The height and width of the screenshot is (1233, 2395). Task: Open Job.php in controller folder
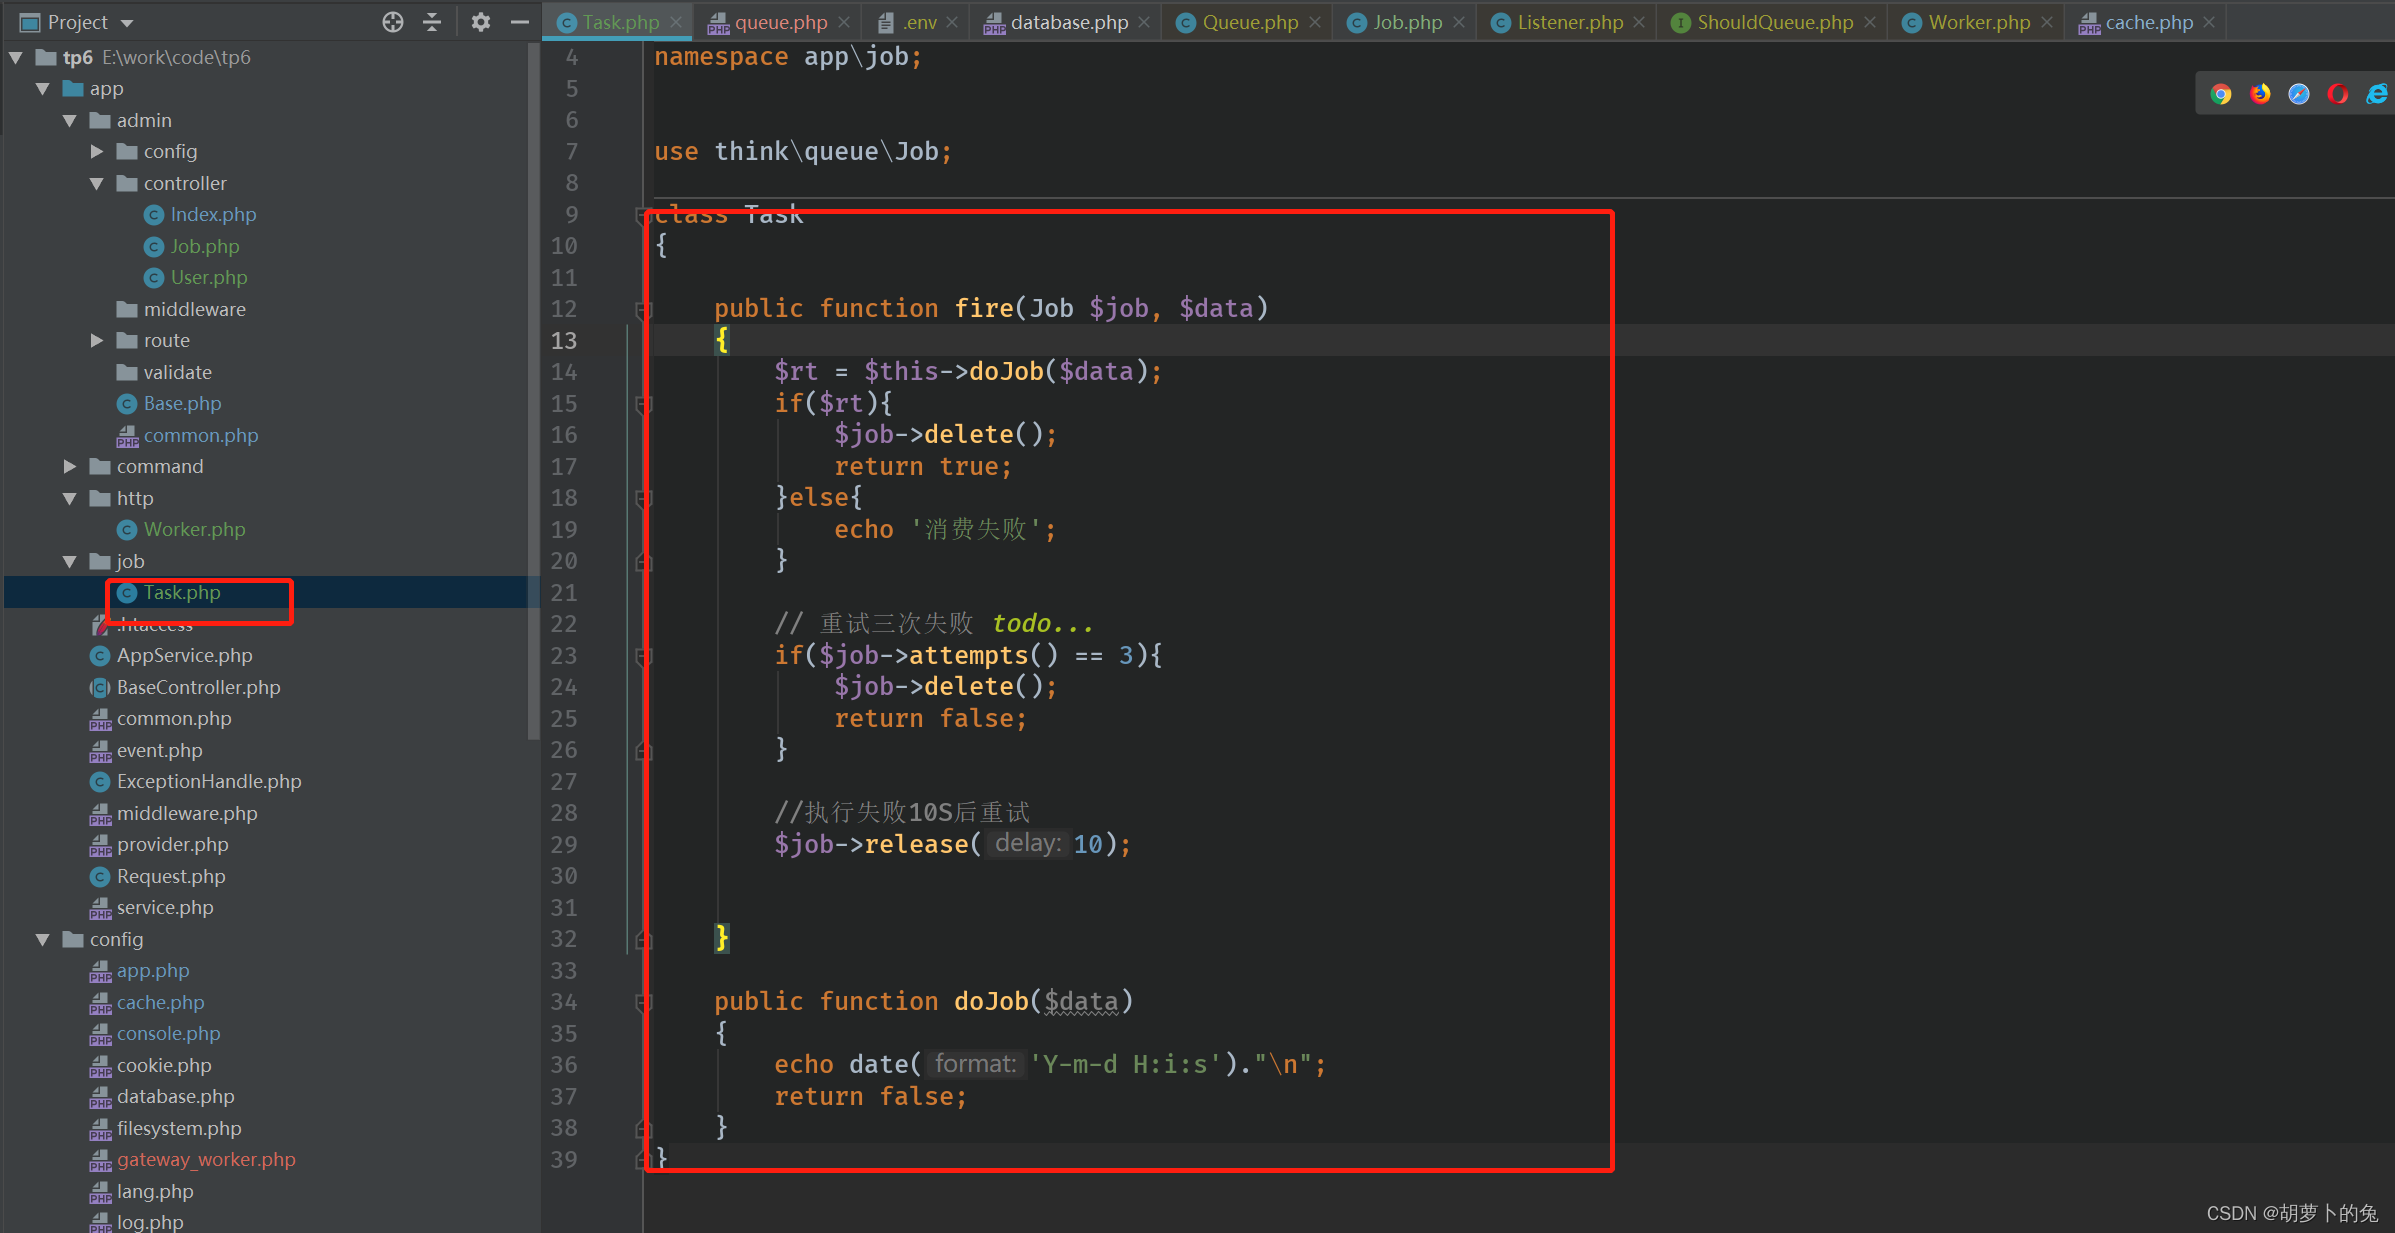204,247
